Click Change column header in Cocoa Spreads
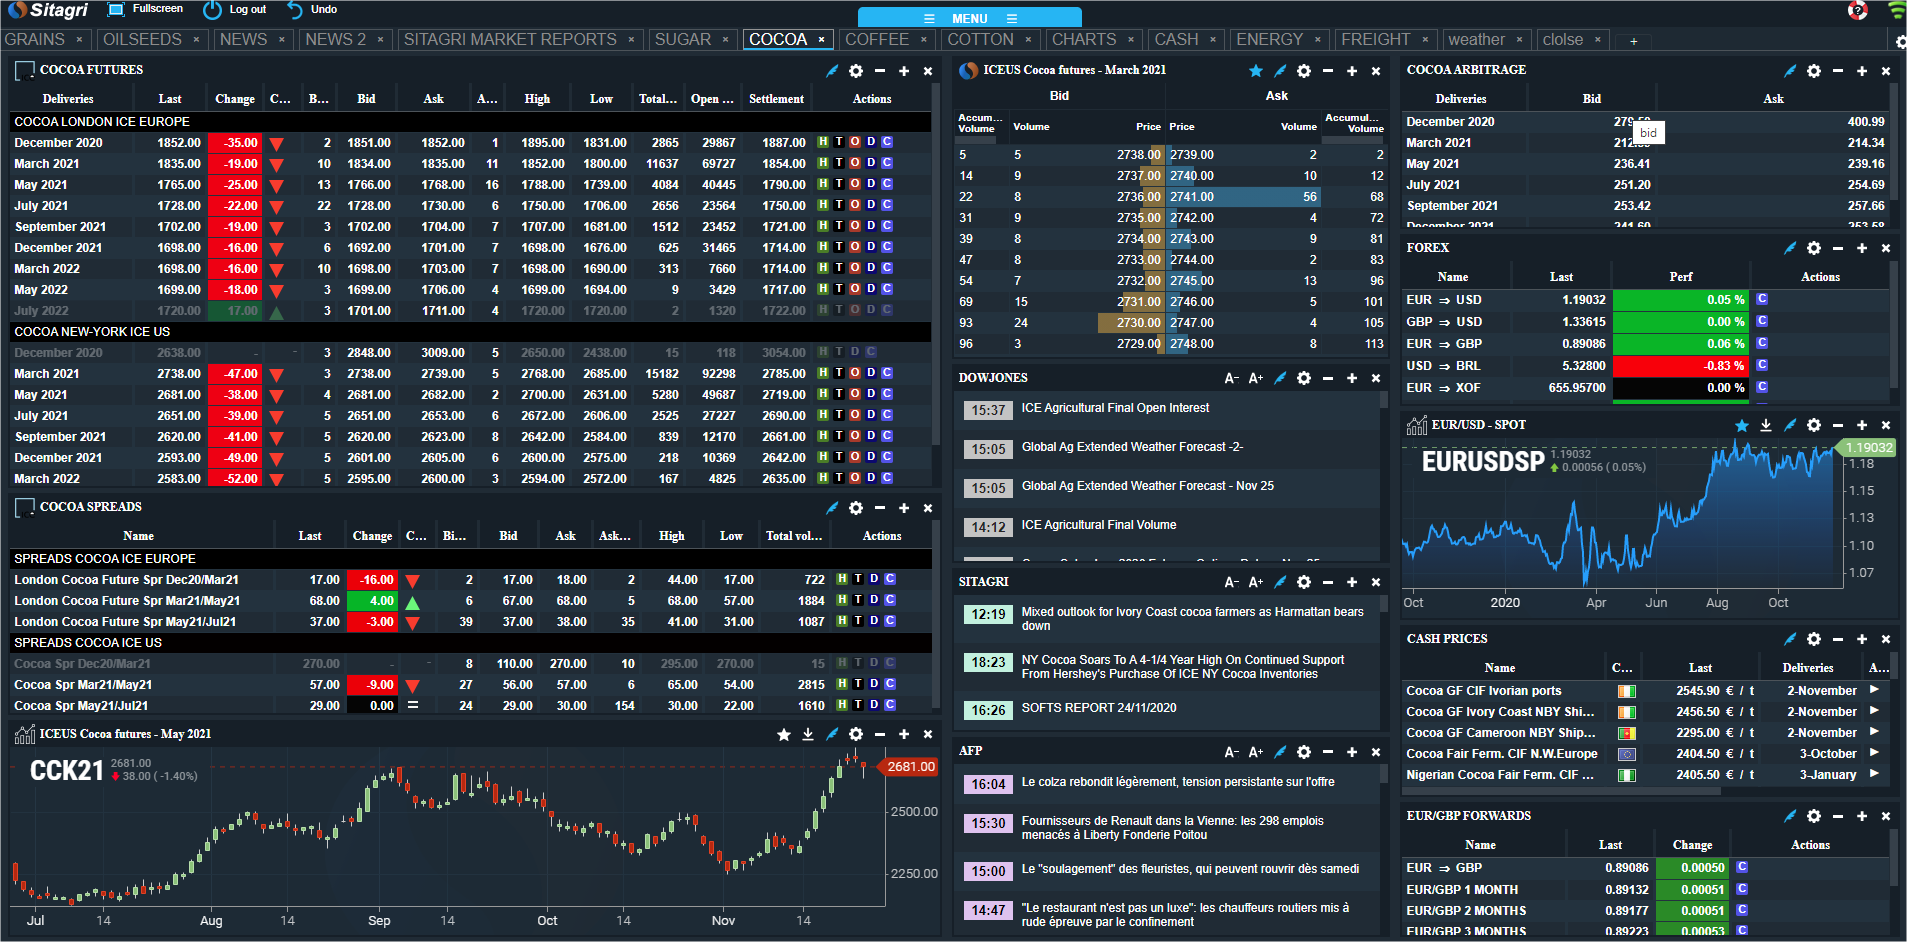Image resolution: width=1907 pixels, height=942 pixels. (372, 536)
